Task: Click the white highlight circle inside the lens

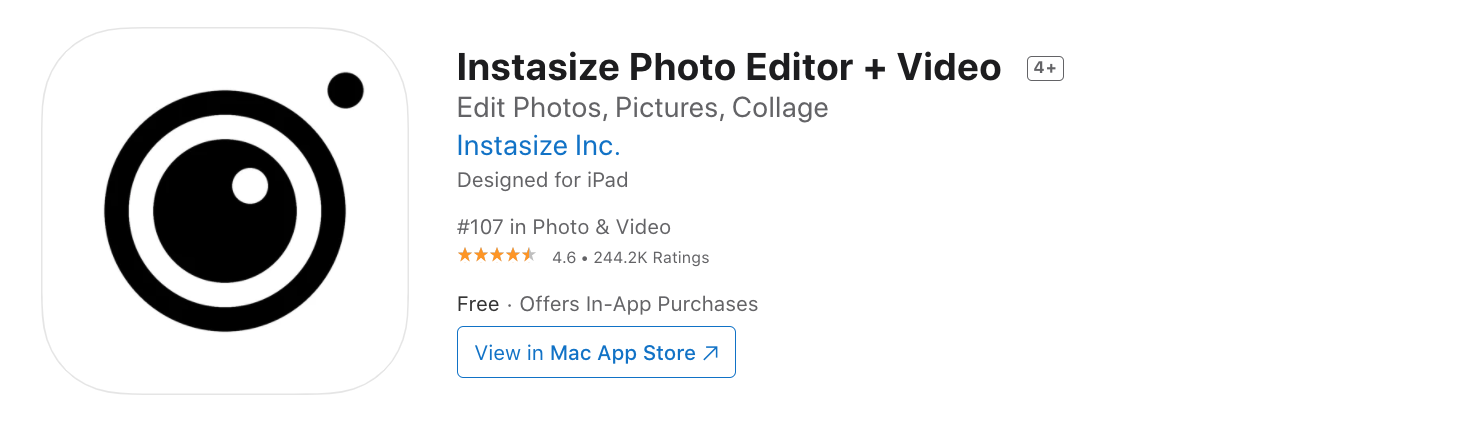Action: (250, 186)
